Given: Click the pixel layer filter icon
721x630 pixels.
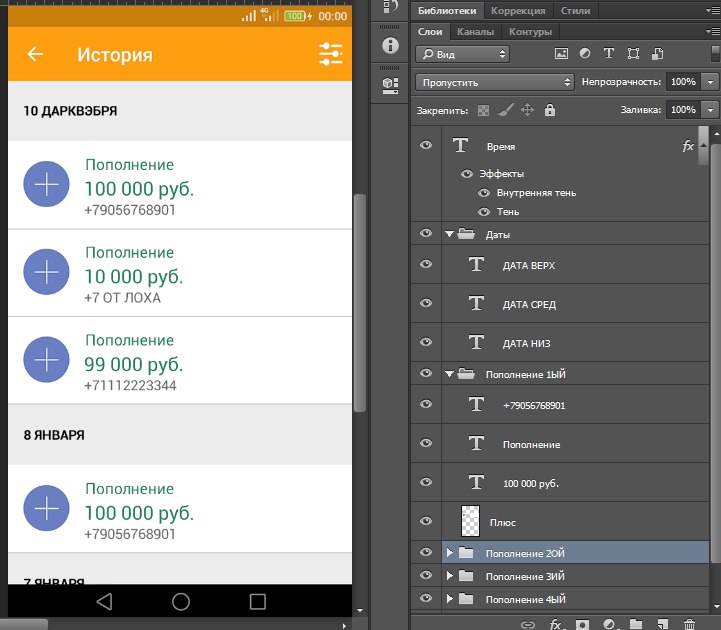Looking at the screenshot, I should point(561,54).
